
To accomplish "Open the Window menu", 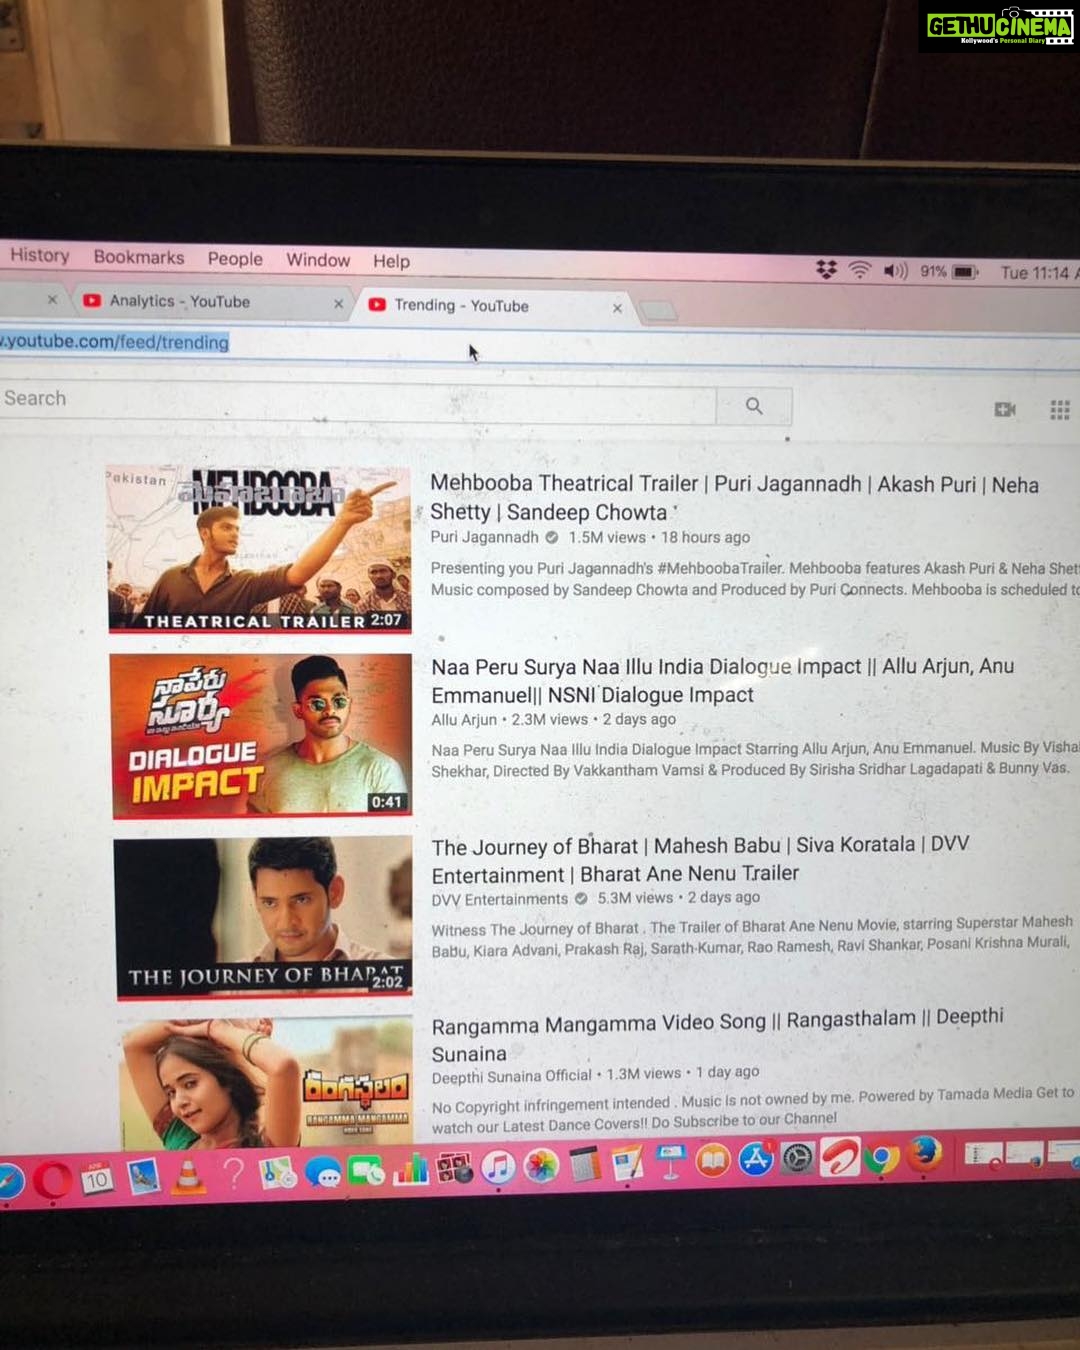I will coord(318,260).
